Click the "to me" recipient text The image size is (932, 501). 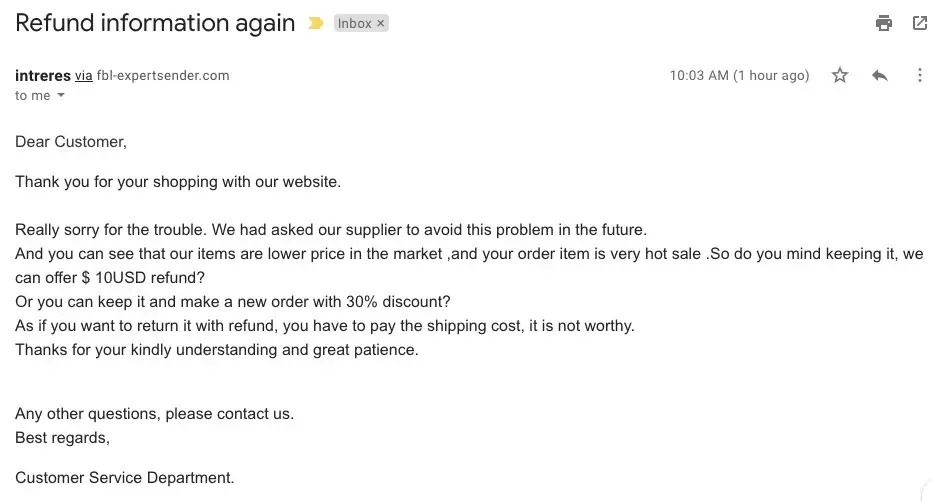tap(32, 96)
